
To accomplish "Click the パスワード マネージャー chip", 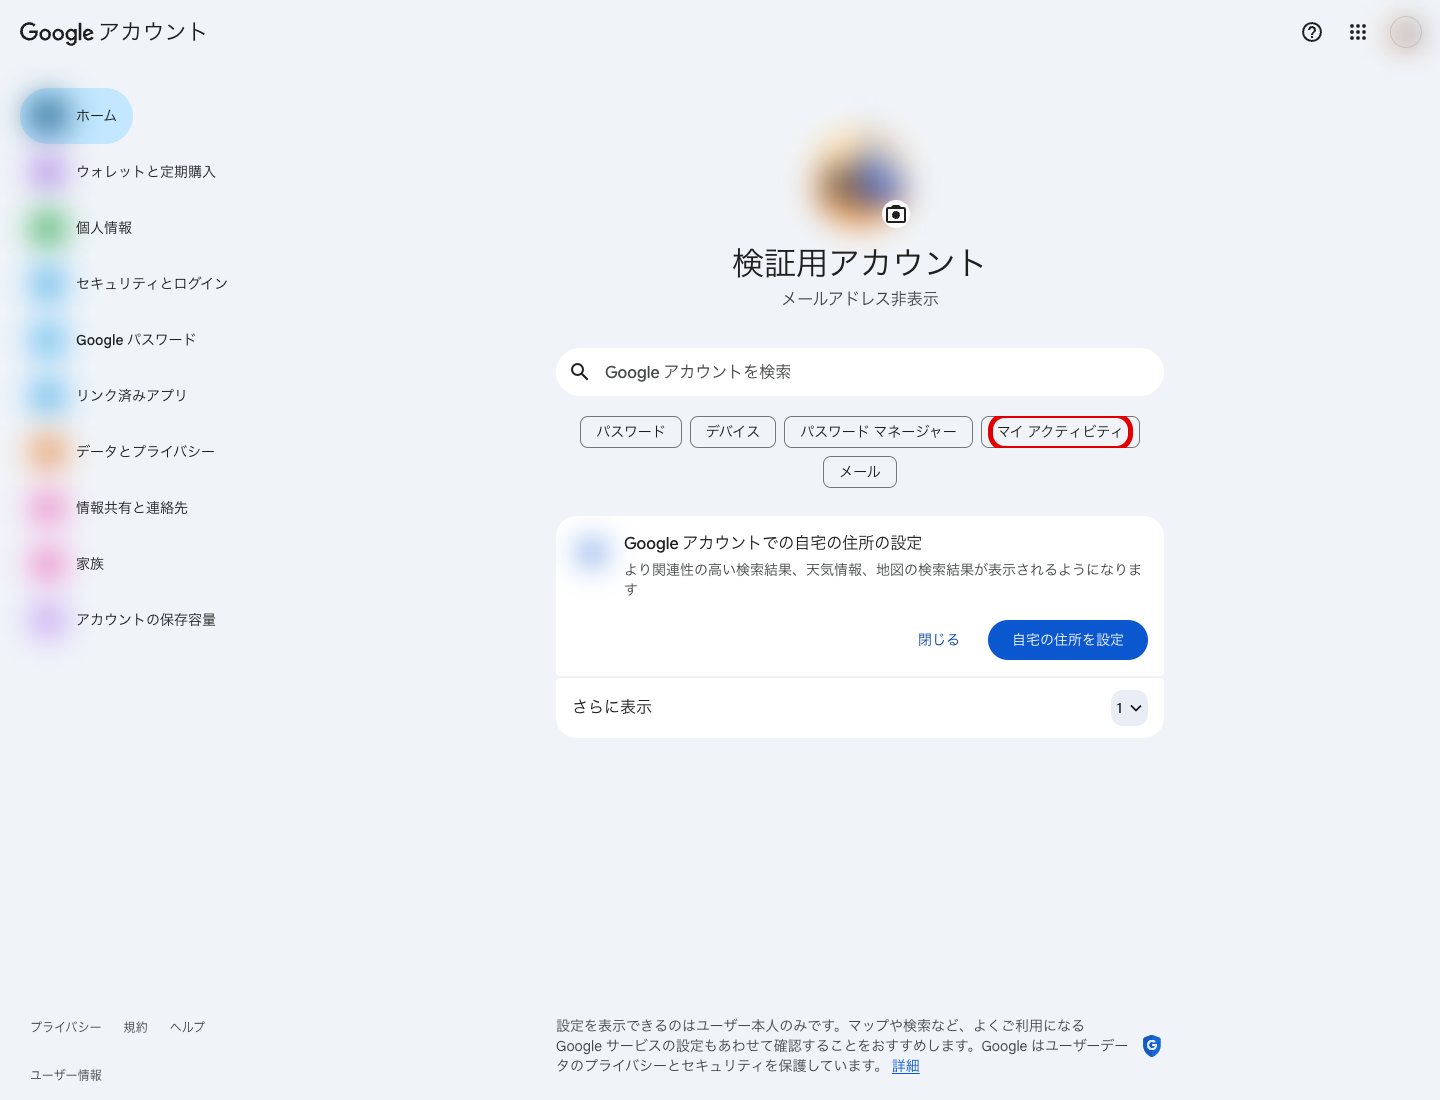I will click(x=878, y=432).
